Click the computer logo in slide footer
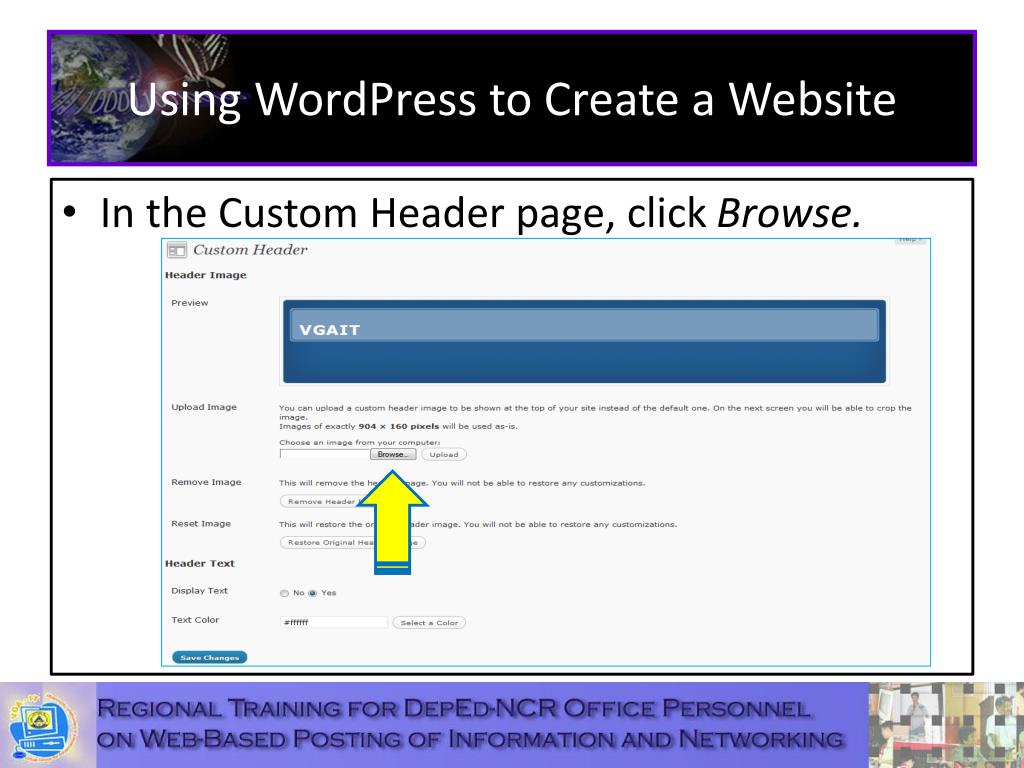This screenshot has width=1024, height=768. coord(43,726)
